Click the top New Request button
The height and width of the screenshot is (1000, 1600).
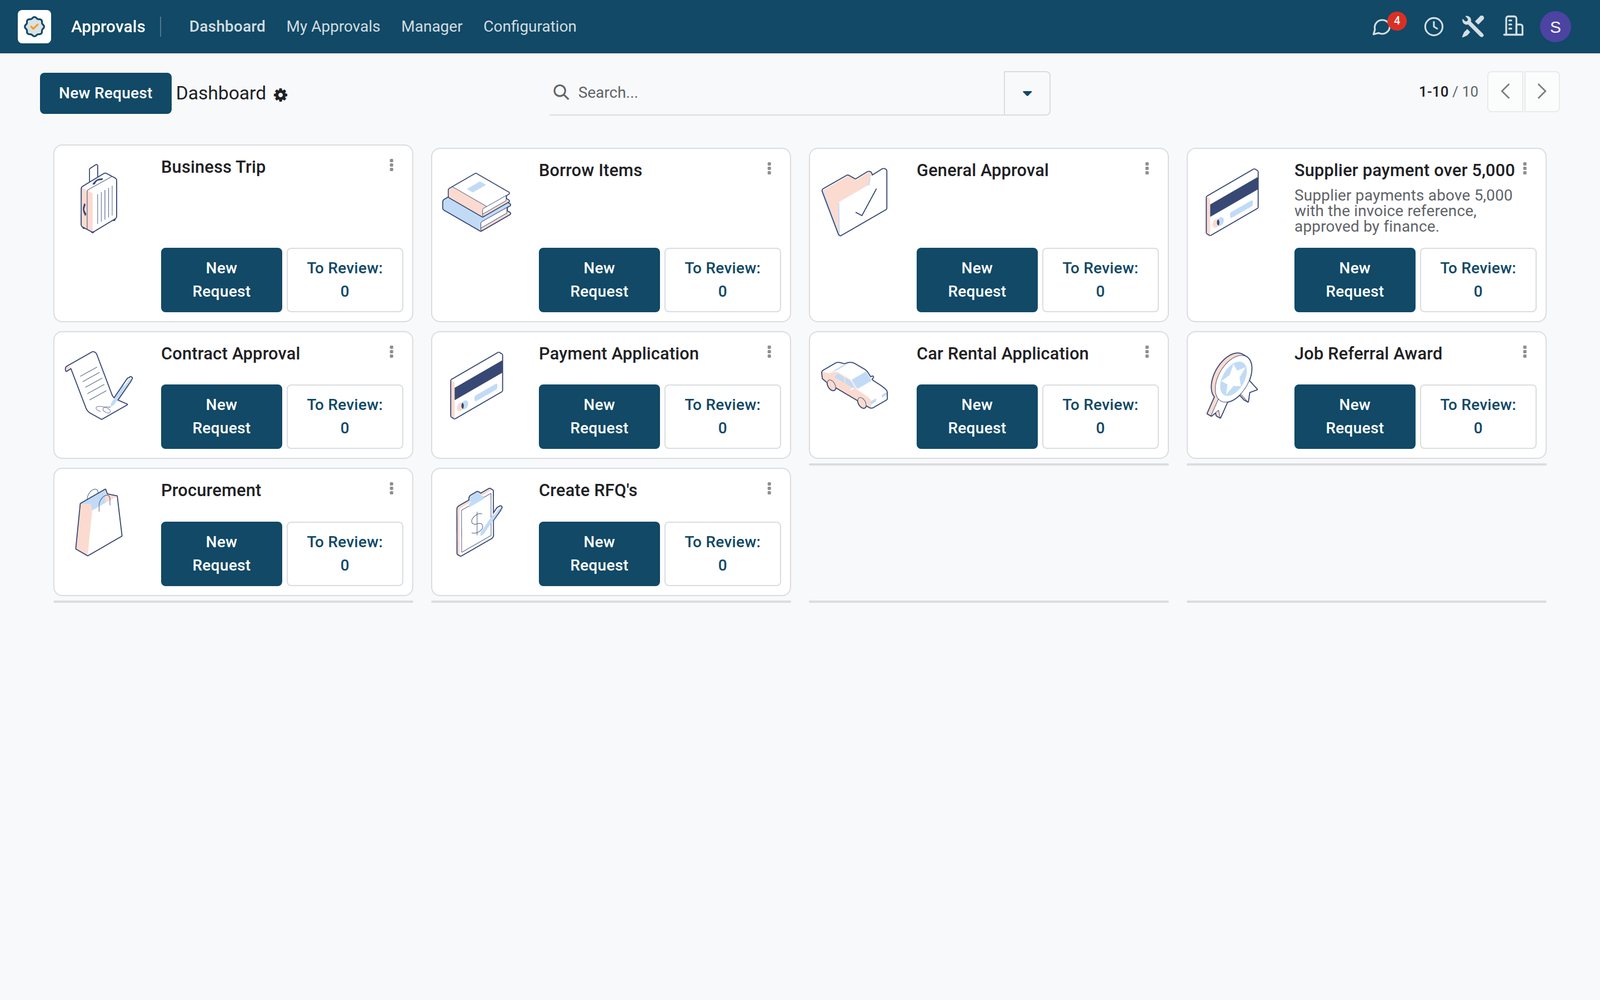click(x=106, y=93)
